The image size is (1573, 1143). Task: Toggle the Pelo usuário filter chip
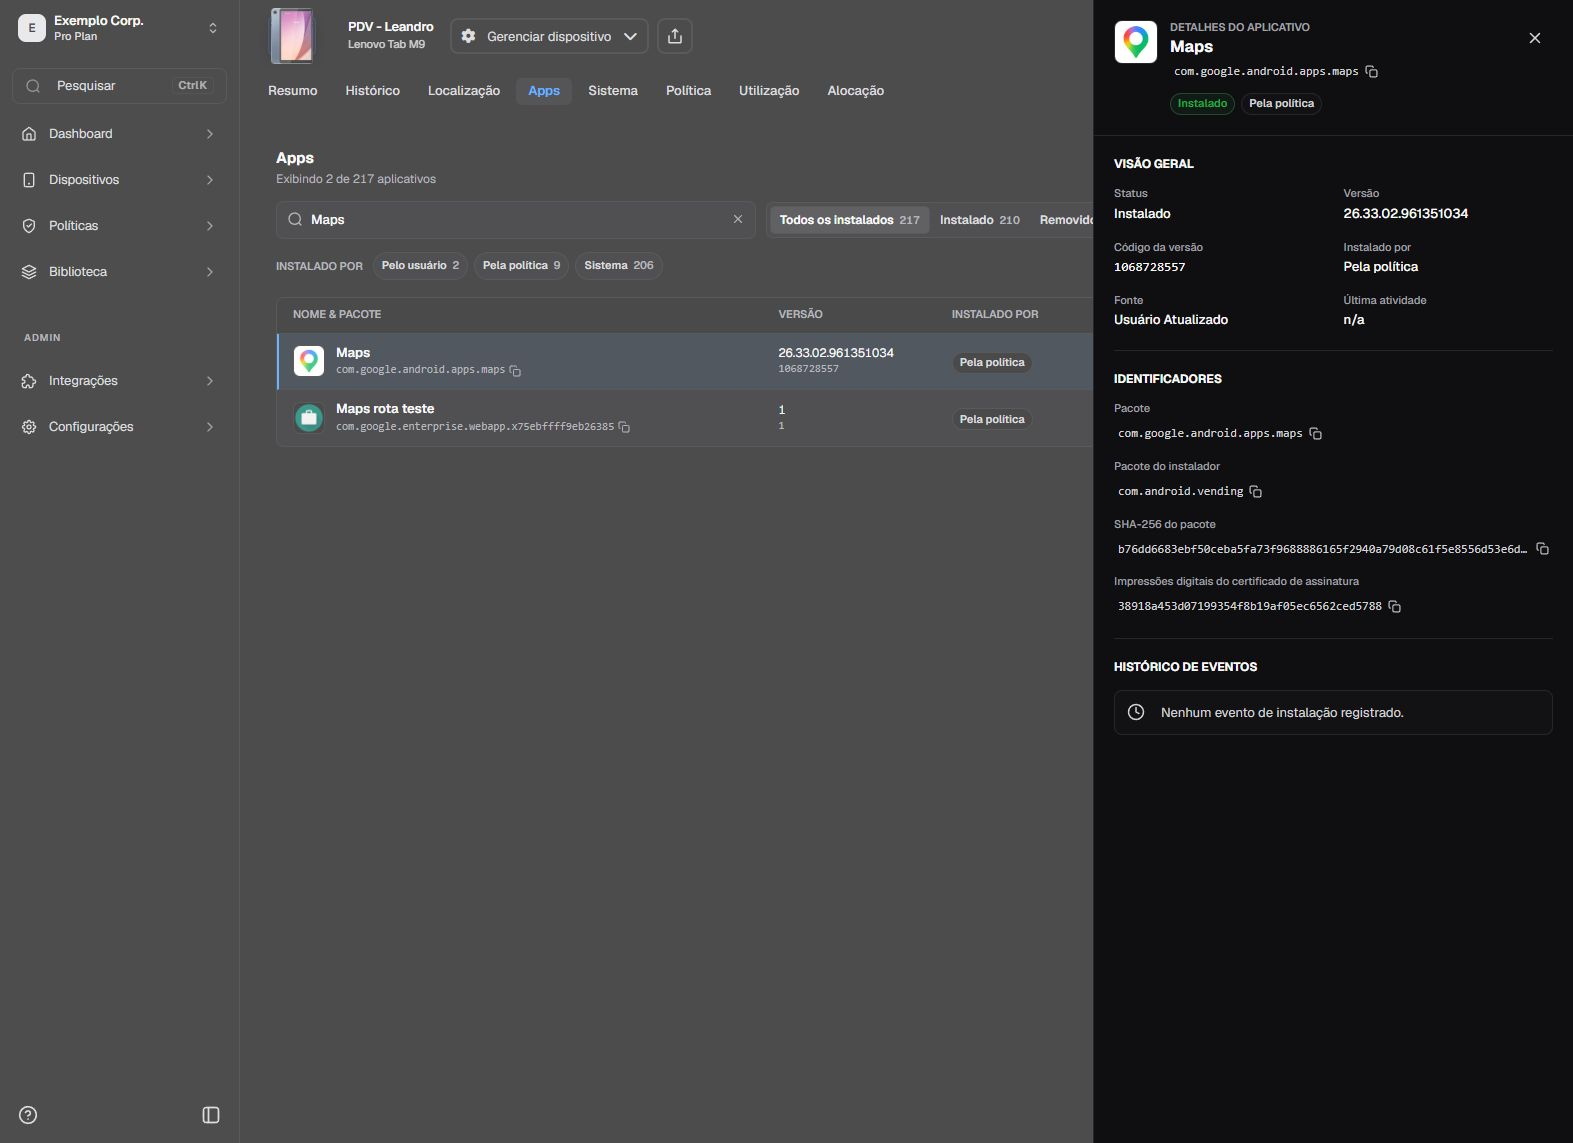[x=420, y=266]
